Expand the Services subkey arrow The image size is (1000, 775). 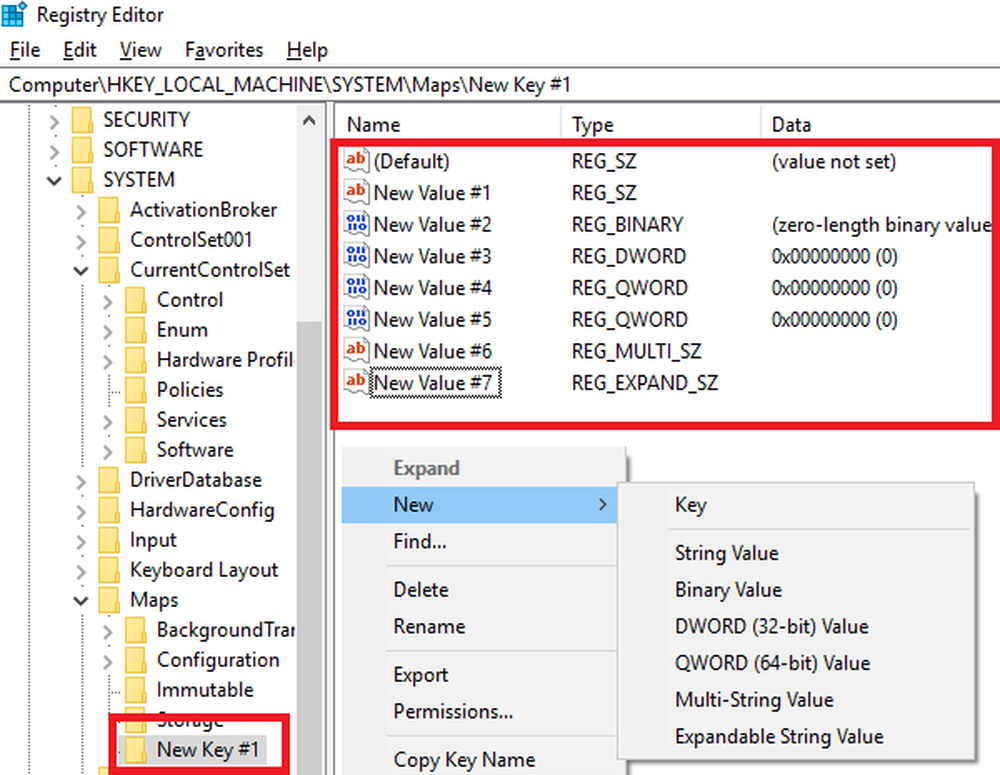click(108, 420)
